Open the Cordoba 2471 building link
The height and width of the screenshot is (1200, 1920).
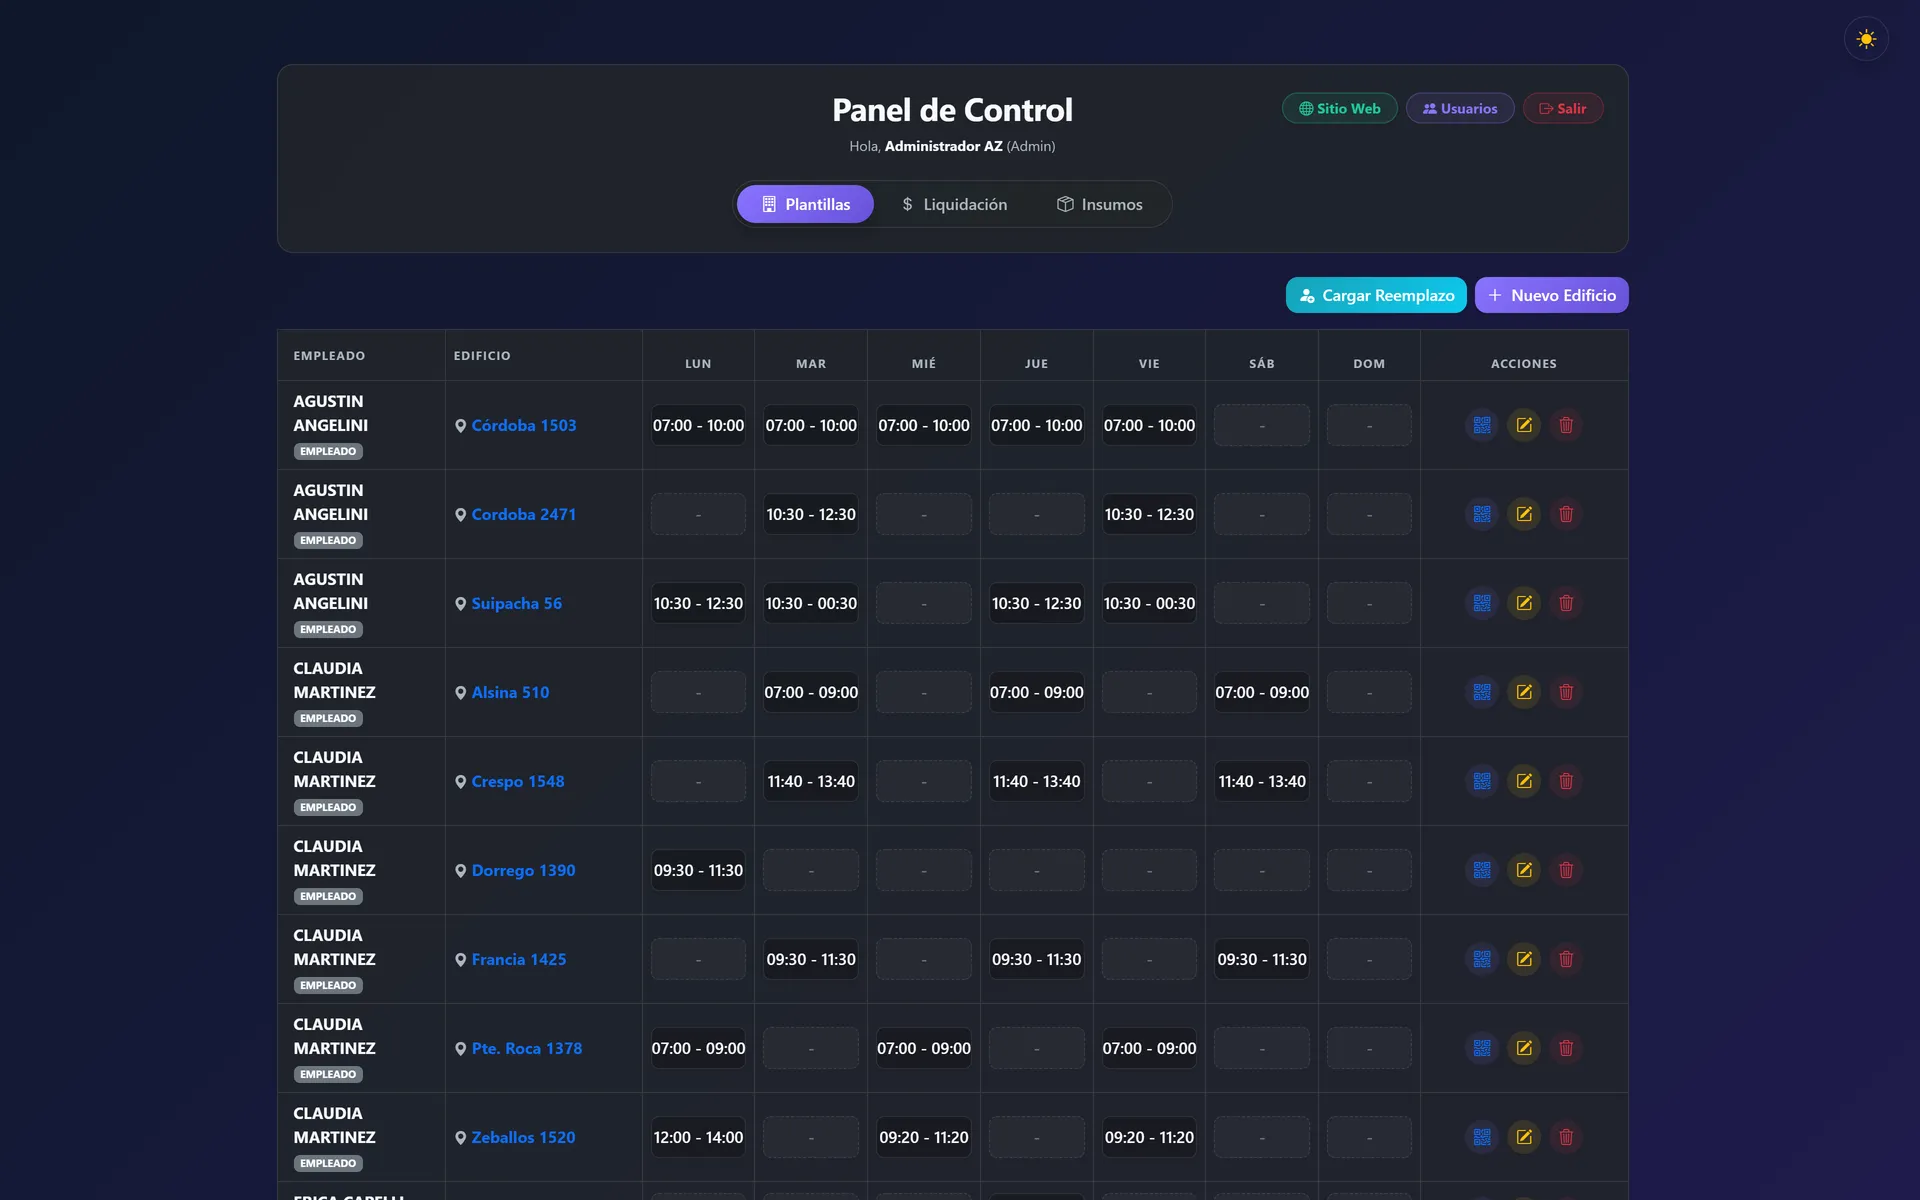click(x=523, y=514)
